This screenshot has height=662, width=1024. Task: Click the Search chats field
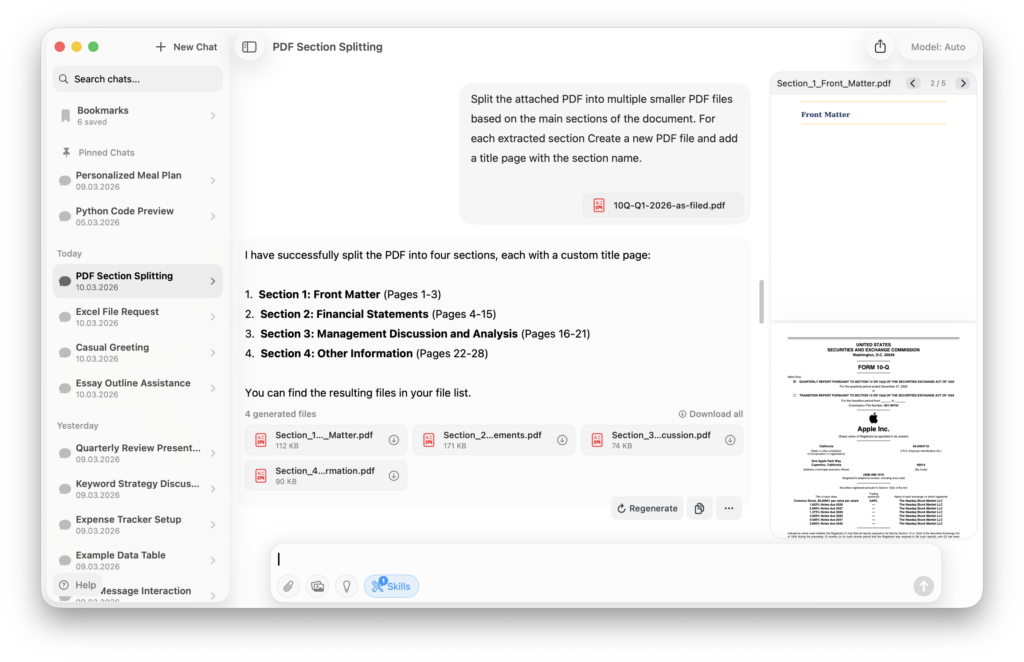click(137, 79)
